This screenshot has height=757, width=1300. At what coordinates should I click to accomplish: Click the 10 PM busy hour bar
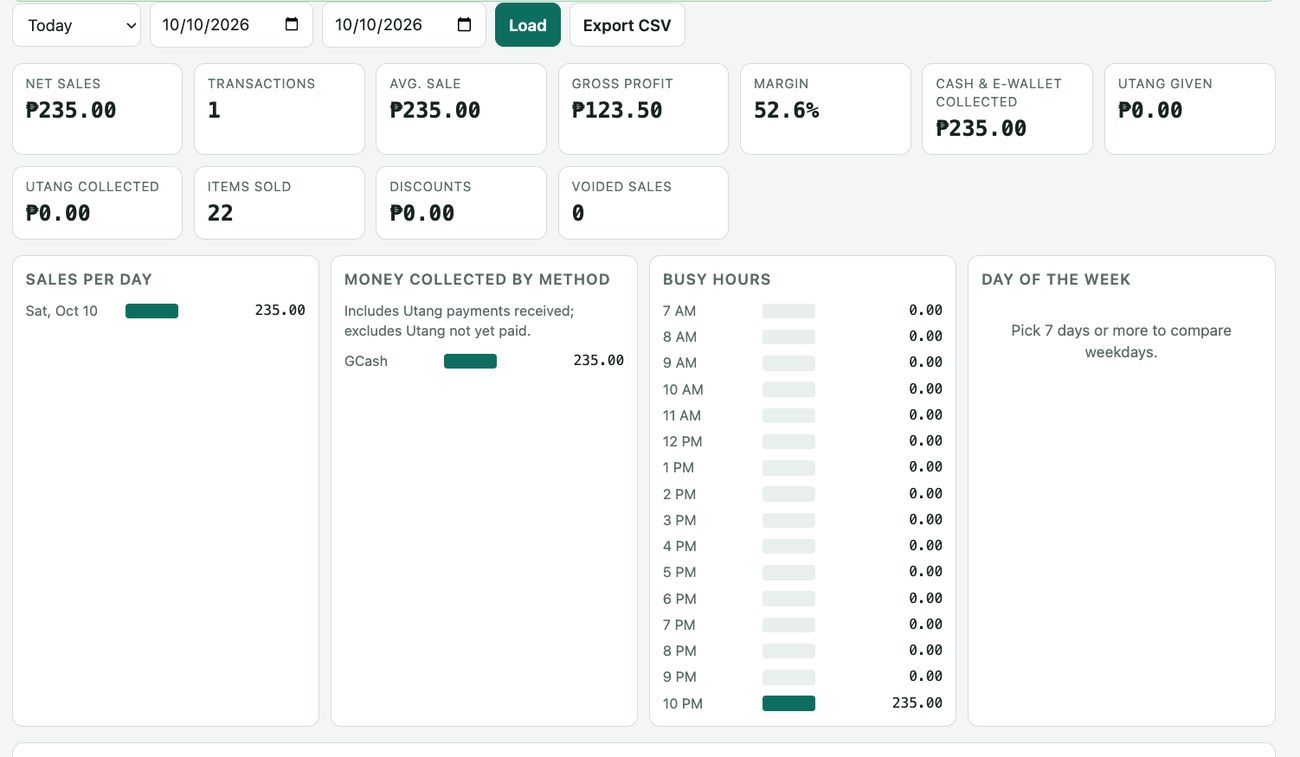(x=789, y=703)
